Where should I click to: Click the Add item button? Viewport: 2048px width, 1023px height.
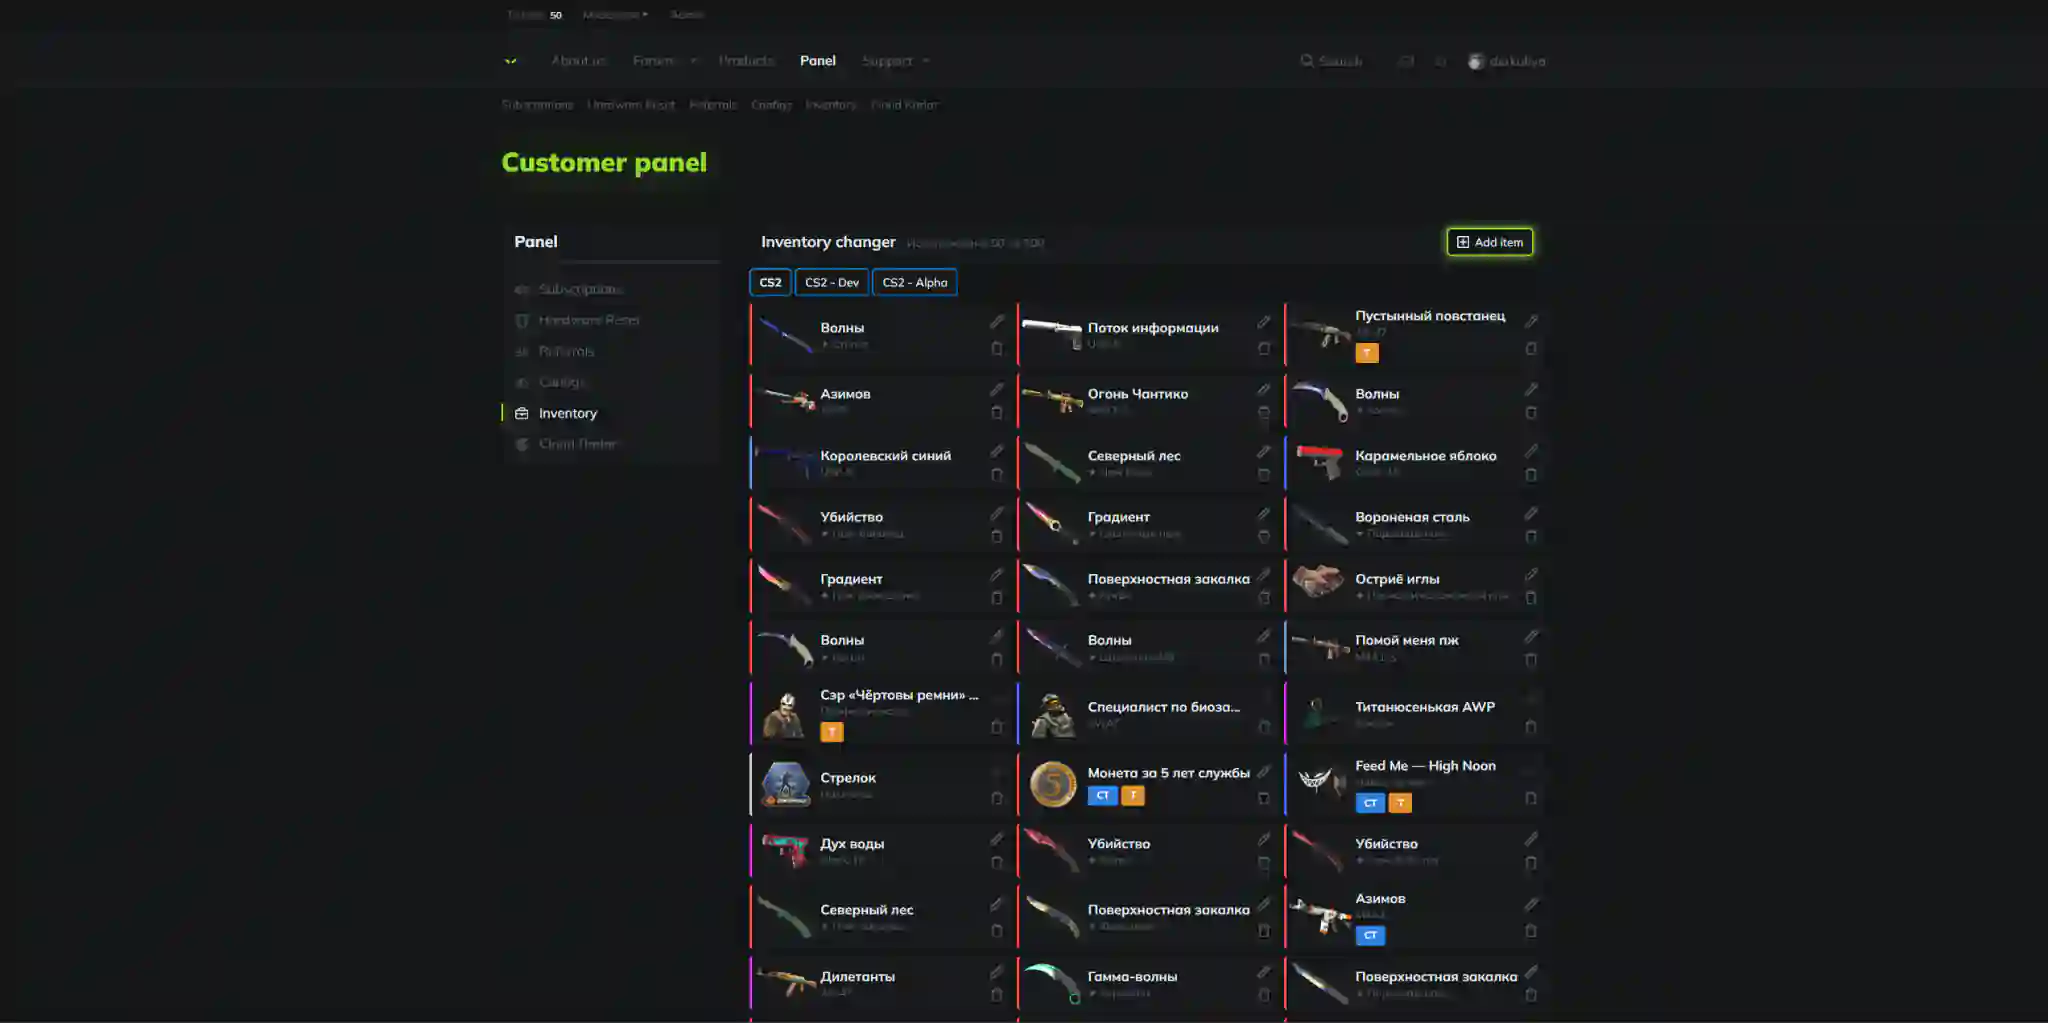1490,242
